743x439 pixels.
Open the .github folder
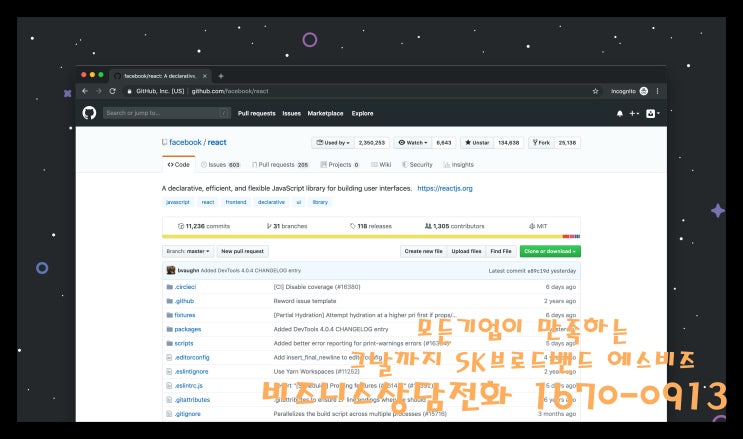click(184, 301)
